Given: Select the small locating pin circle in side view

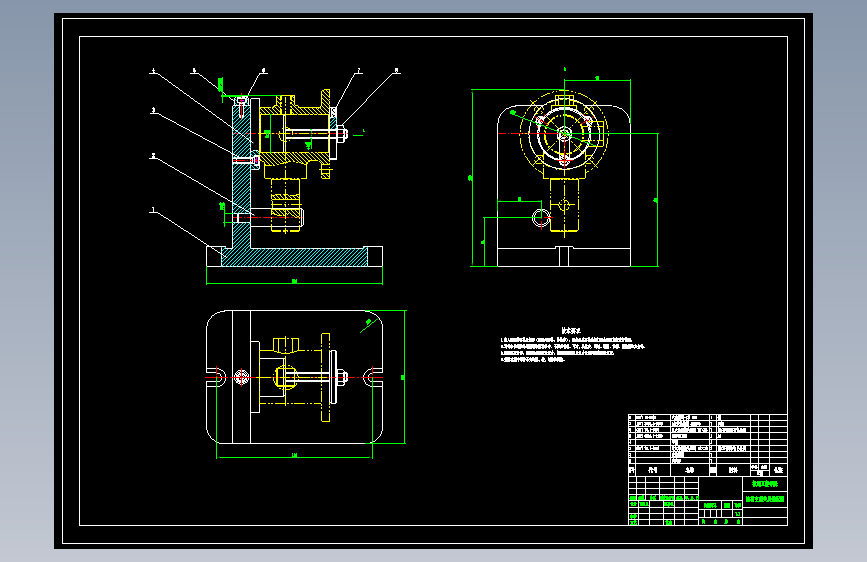Looking at the screenshot, I should 541,217.
